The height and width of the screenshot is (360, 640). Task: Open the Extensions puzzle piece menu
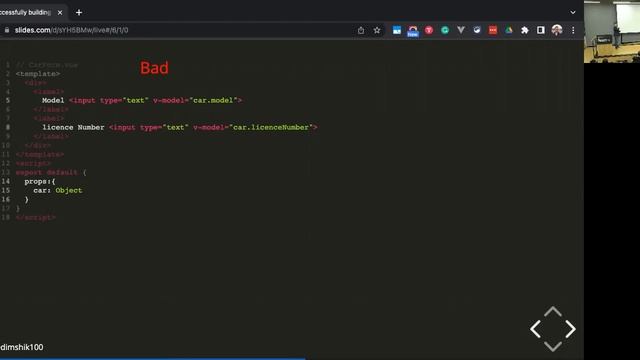tap(525, 30)
